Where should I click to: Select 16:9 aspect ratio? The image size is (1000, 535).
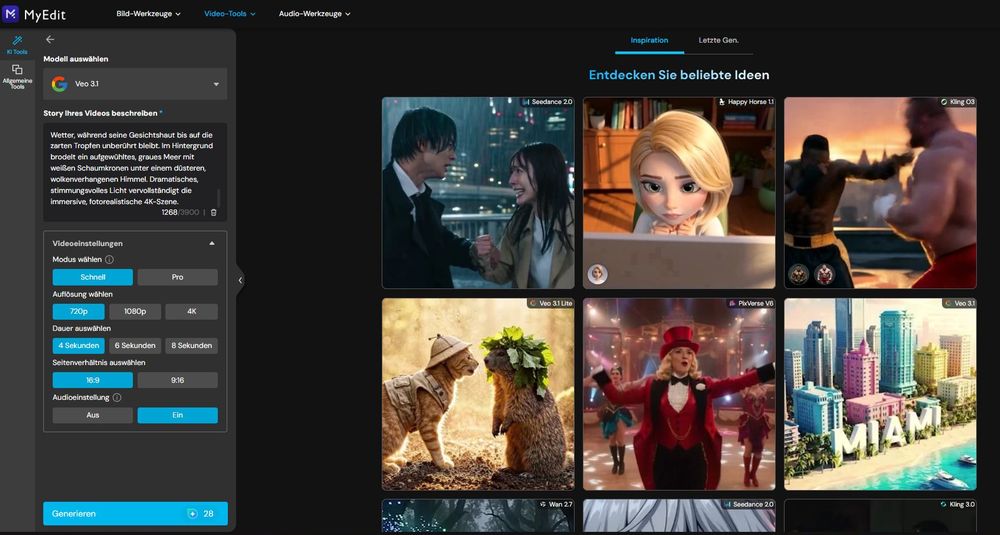coord(92,380)
